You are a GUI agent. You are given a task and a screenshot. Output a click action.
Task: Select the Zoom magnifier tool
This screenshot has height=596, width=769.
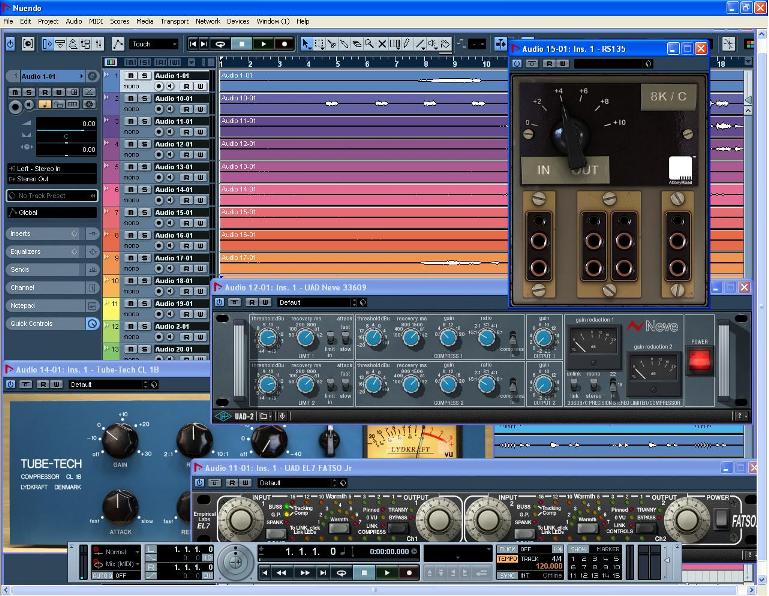(369, 44)
